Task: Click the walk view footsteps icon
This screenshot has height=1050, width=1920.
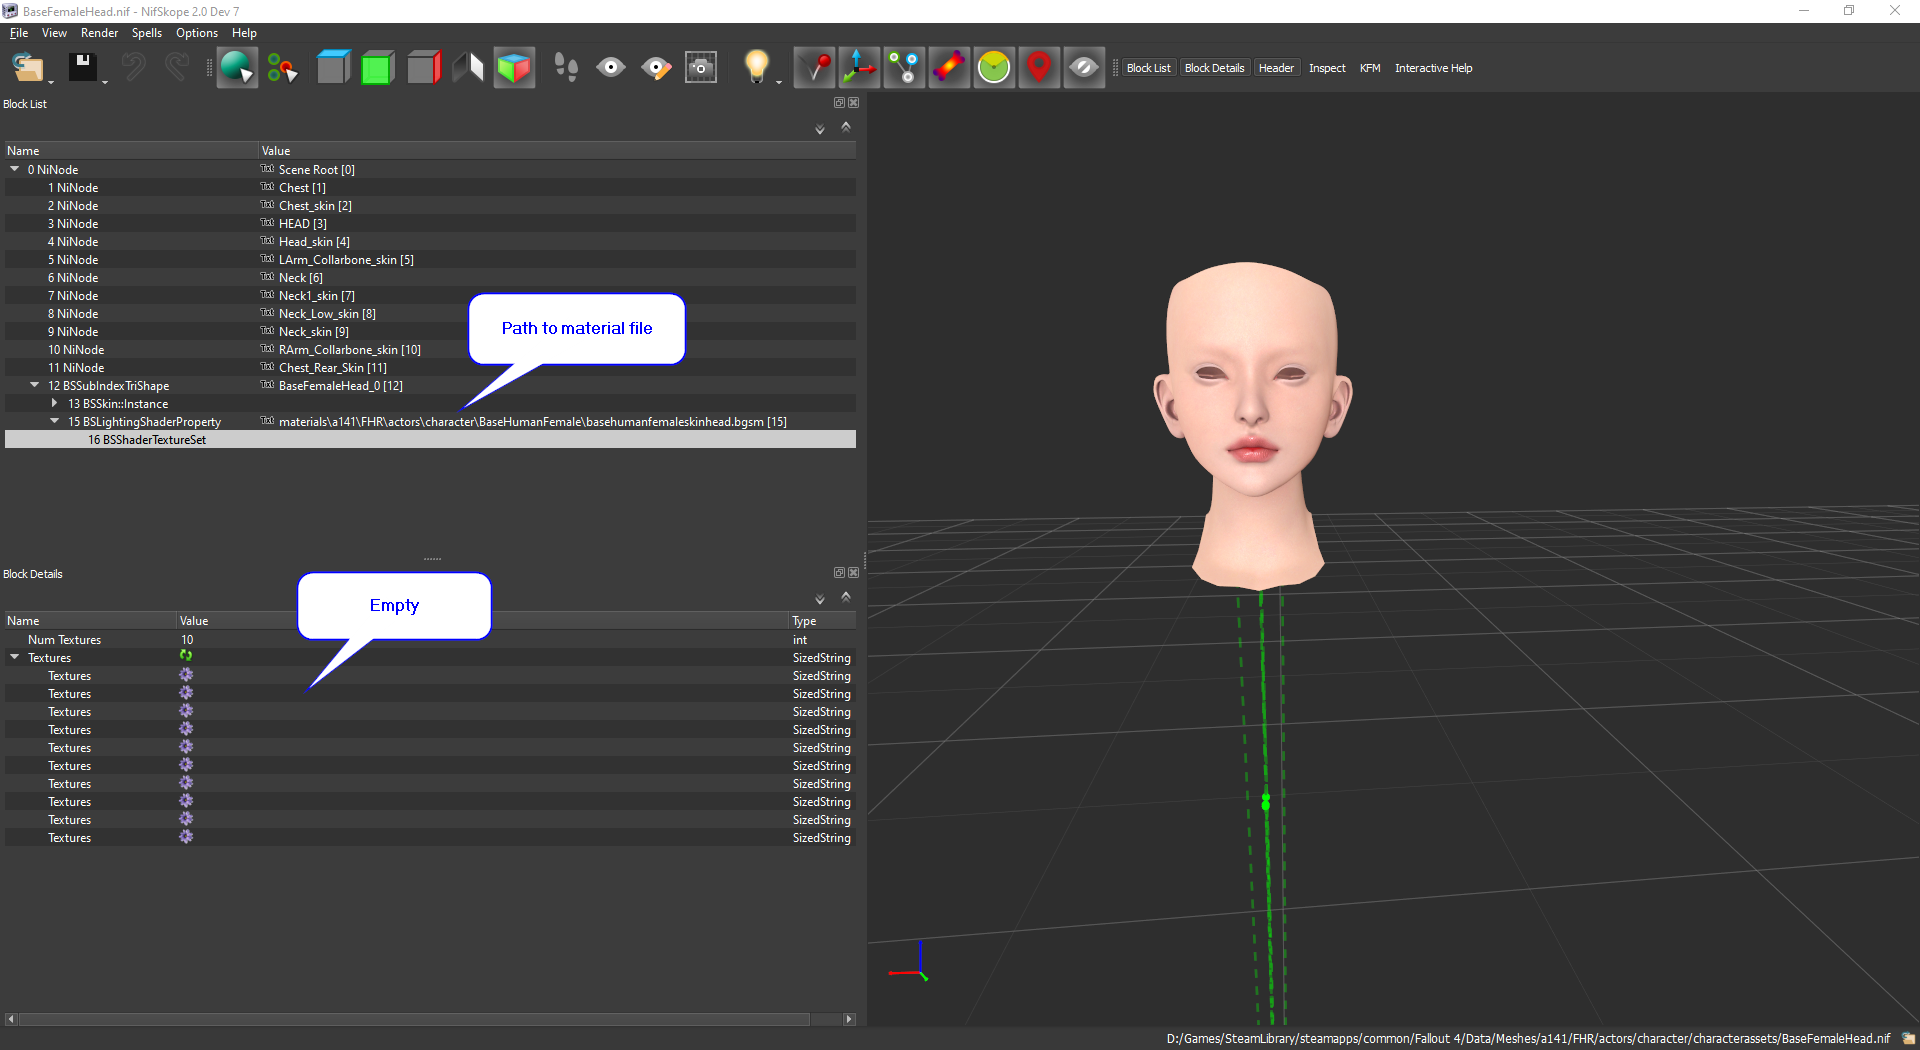Action: click(x=566, y=68)
